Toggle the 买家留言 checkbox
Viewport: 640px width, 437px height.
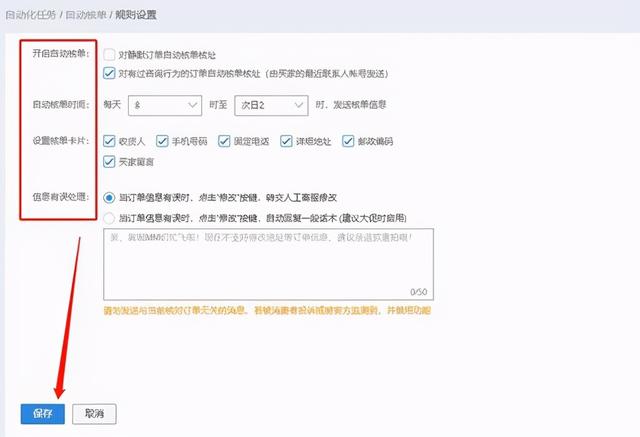click(x=109, y=160)
